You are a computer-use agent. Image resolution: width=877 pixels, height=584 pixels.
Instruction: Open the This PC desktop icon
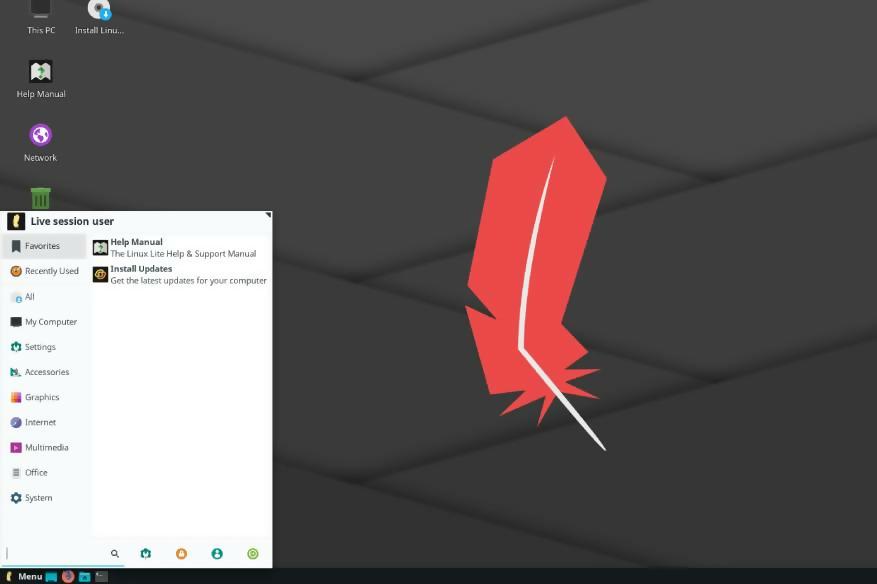[x=40, y=17]
